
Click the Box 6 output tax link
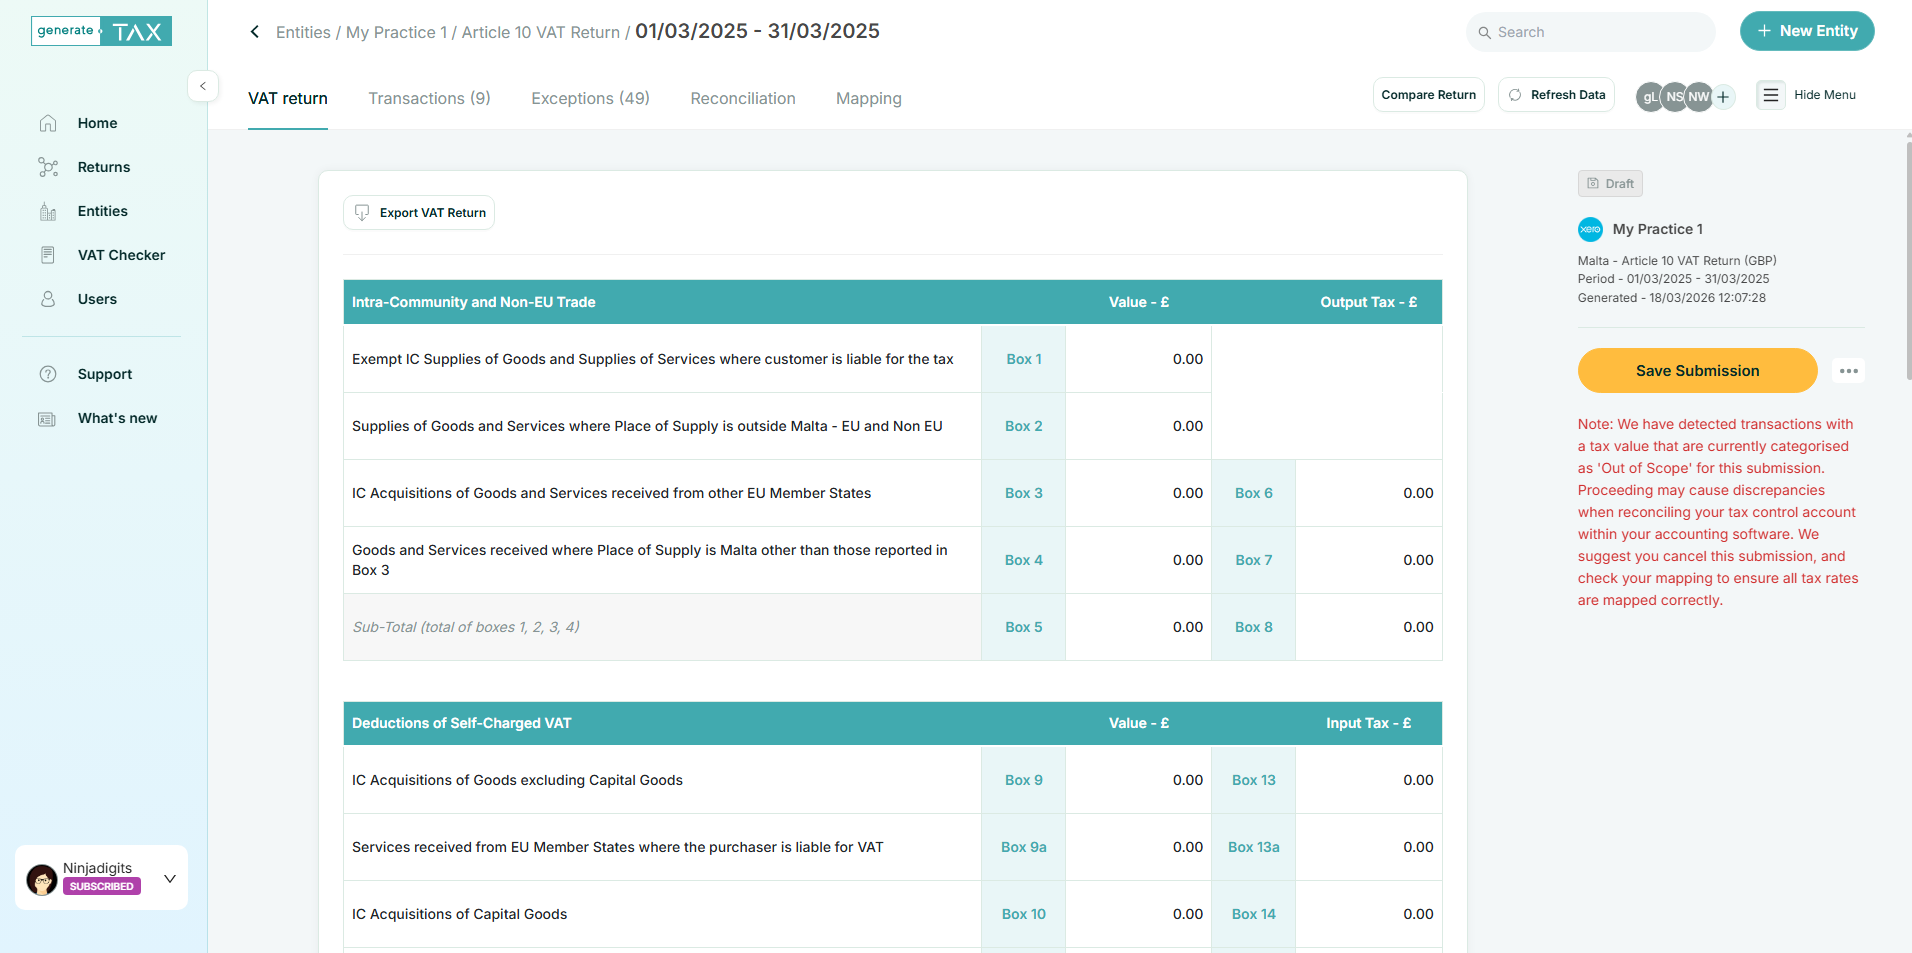point(1253,493)
